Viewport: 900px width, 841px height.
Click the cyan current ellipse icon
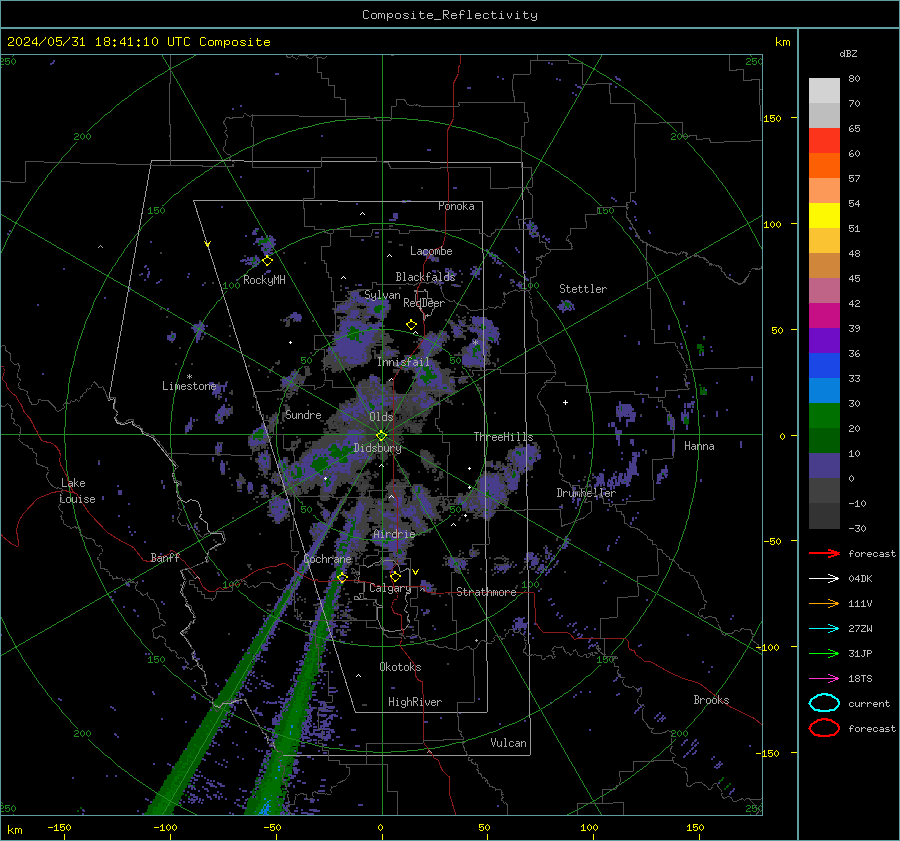tap(824, 703)
